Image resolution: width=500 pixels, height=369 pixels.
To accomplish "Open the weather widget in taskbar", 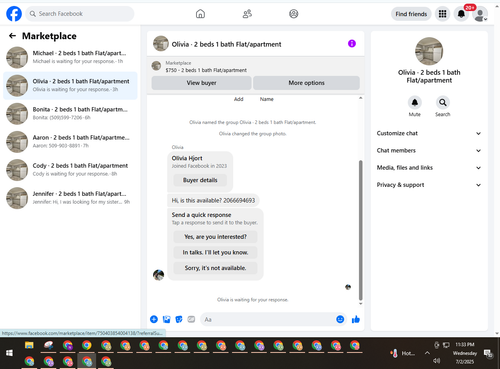I will tap(402, 353).
